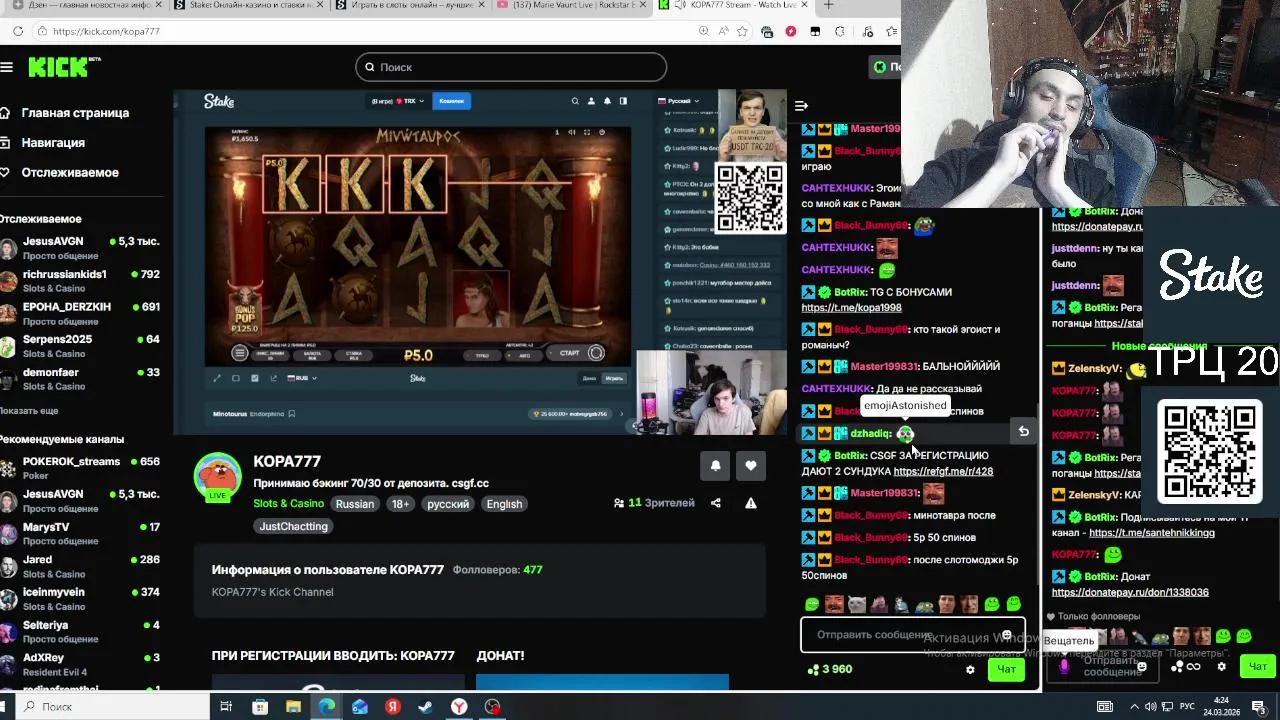The height and width of the screenshot is (720, 1280).
Task: Open demonfaer channel
Action: [80, 378]
